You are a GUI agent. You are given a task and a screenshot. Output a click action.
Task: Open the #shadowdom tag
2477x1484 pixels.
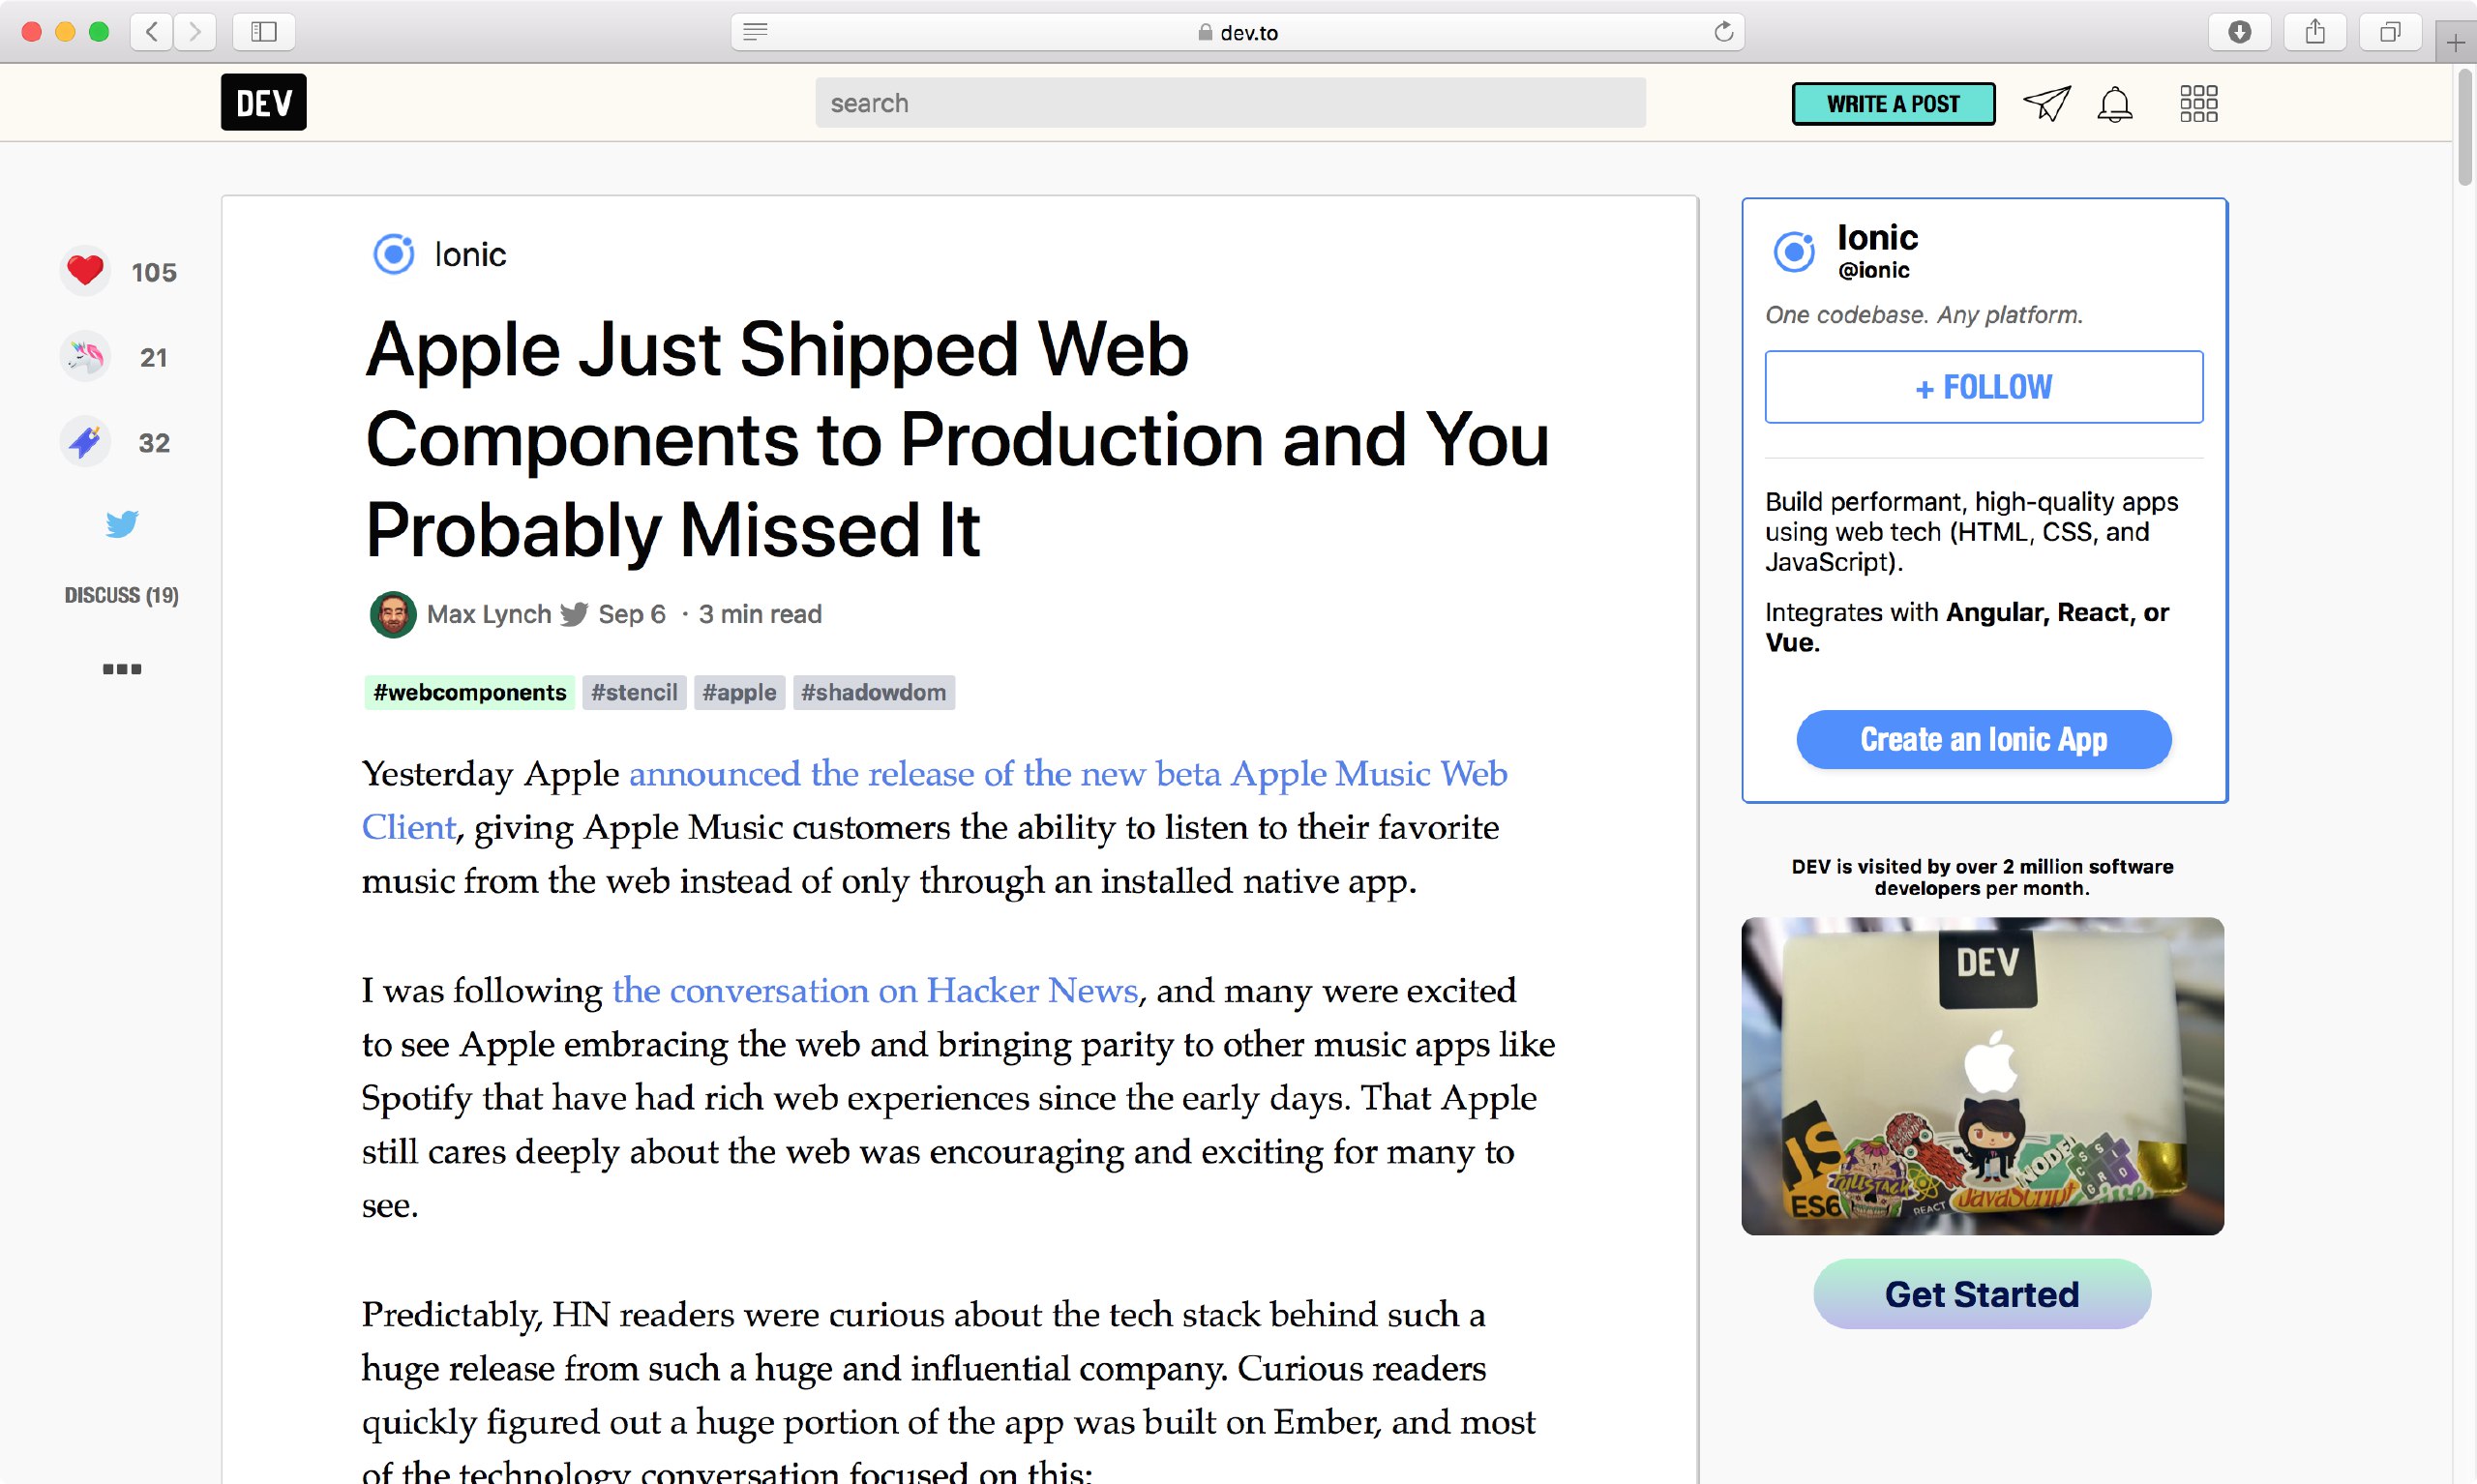(873, 692)
